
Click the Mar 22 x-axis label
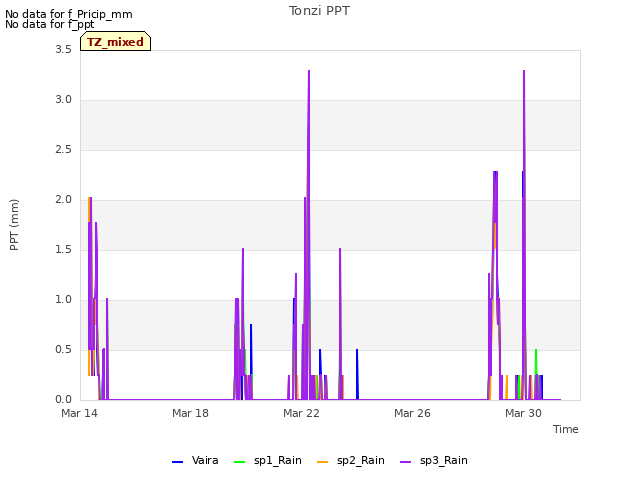click(301, 413)
